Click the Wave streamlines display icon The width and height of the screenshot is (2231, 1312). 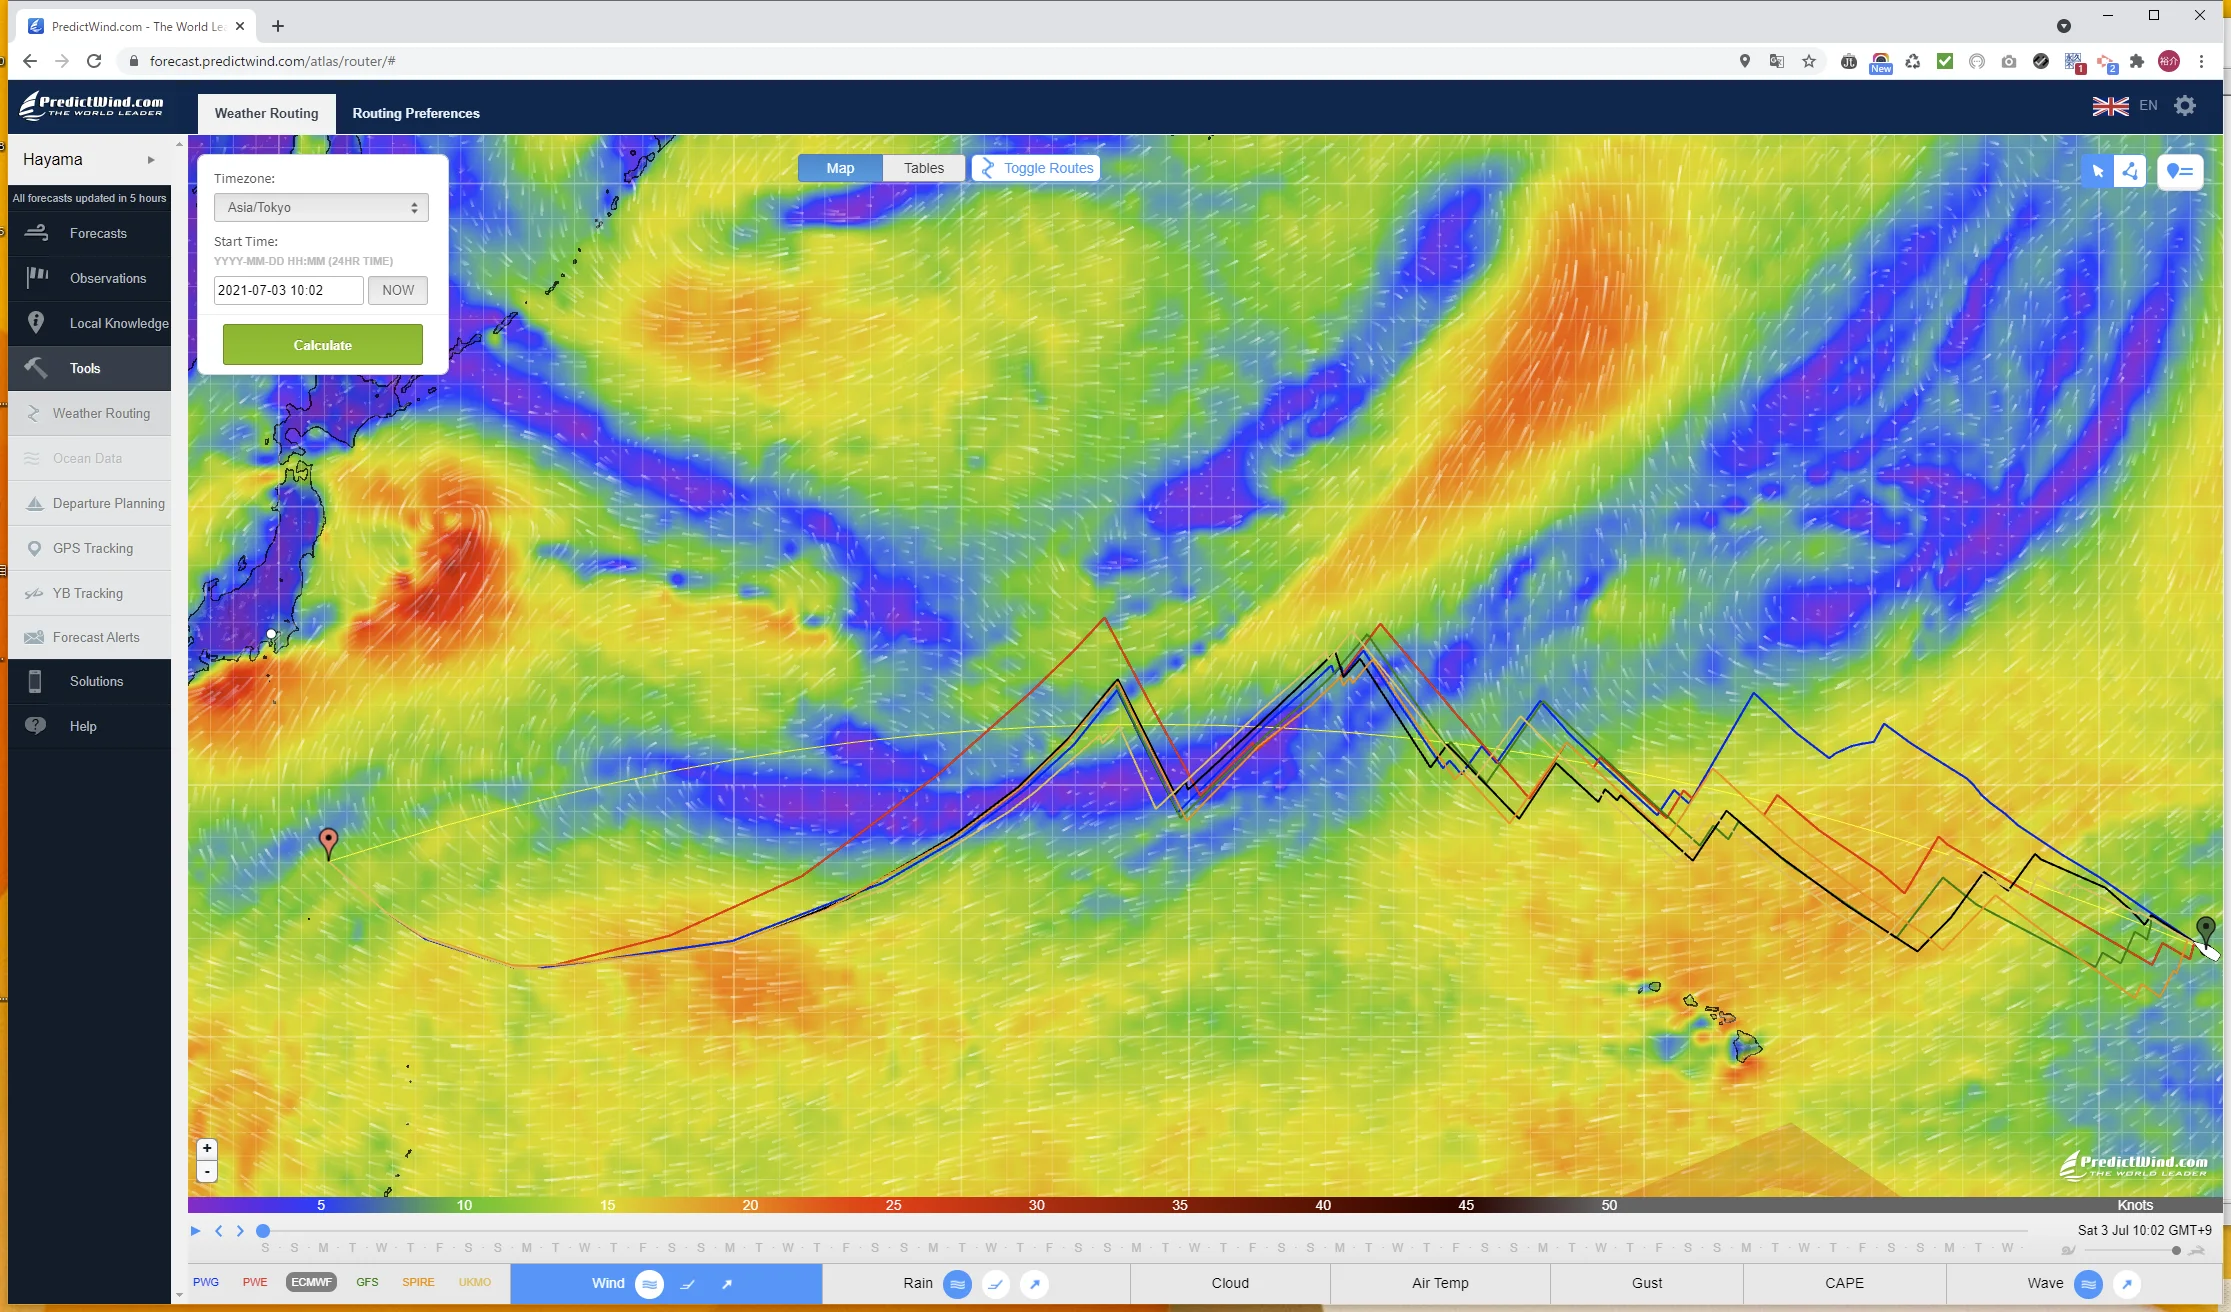[2088, 1284]
